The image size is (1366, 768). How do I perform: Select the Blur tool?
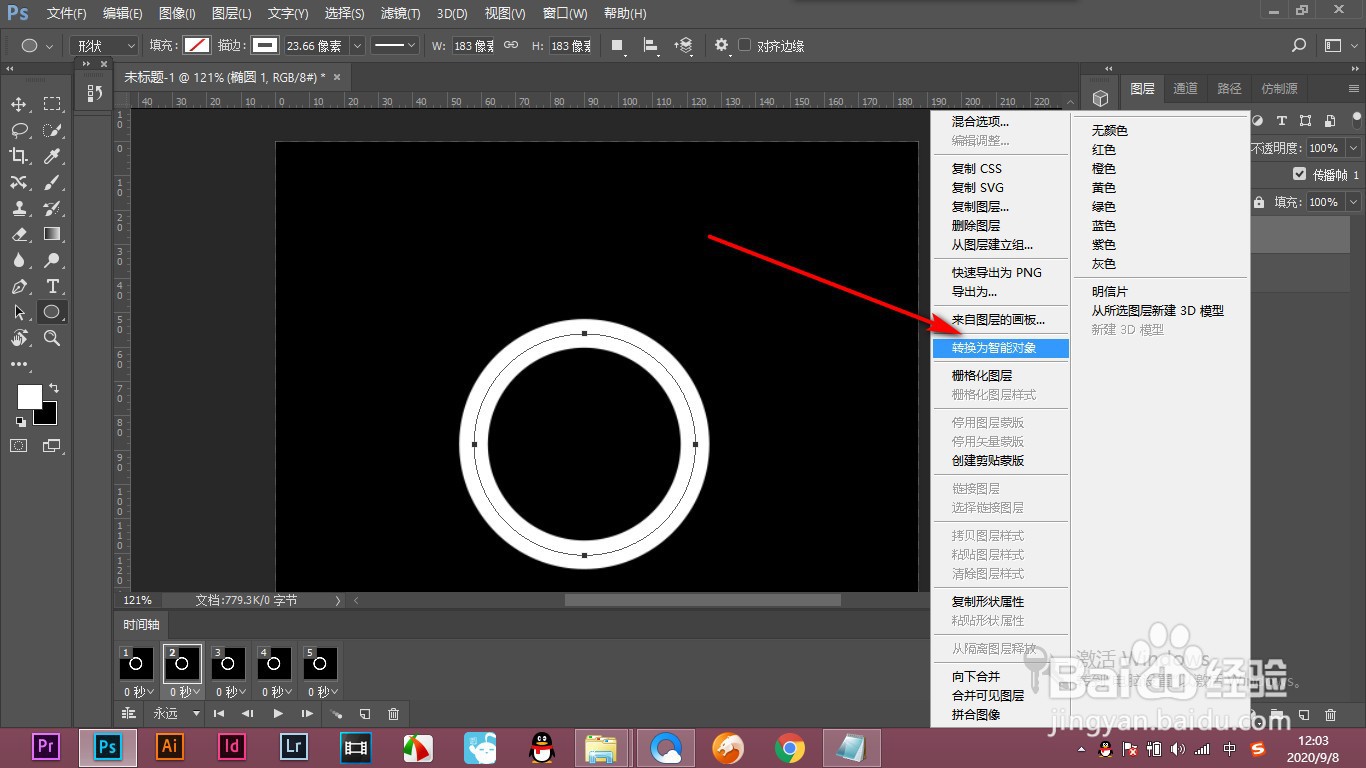coord(19,260)
